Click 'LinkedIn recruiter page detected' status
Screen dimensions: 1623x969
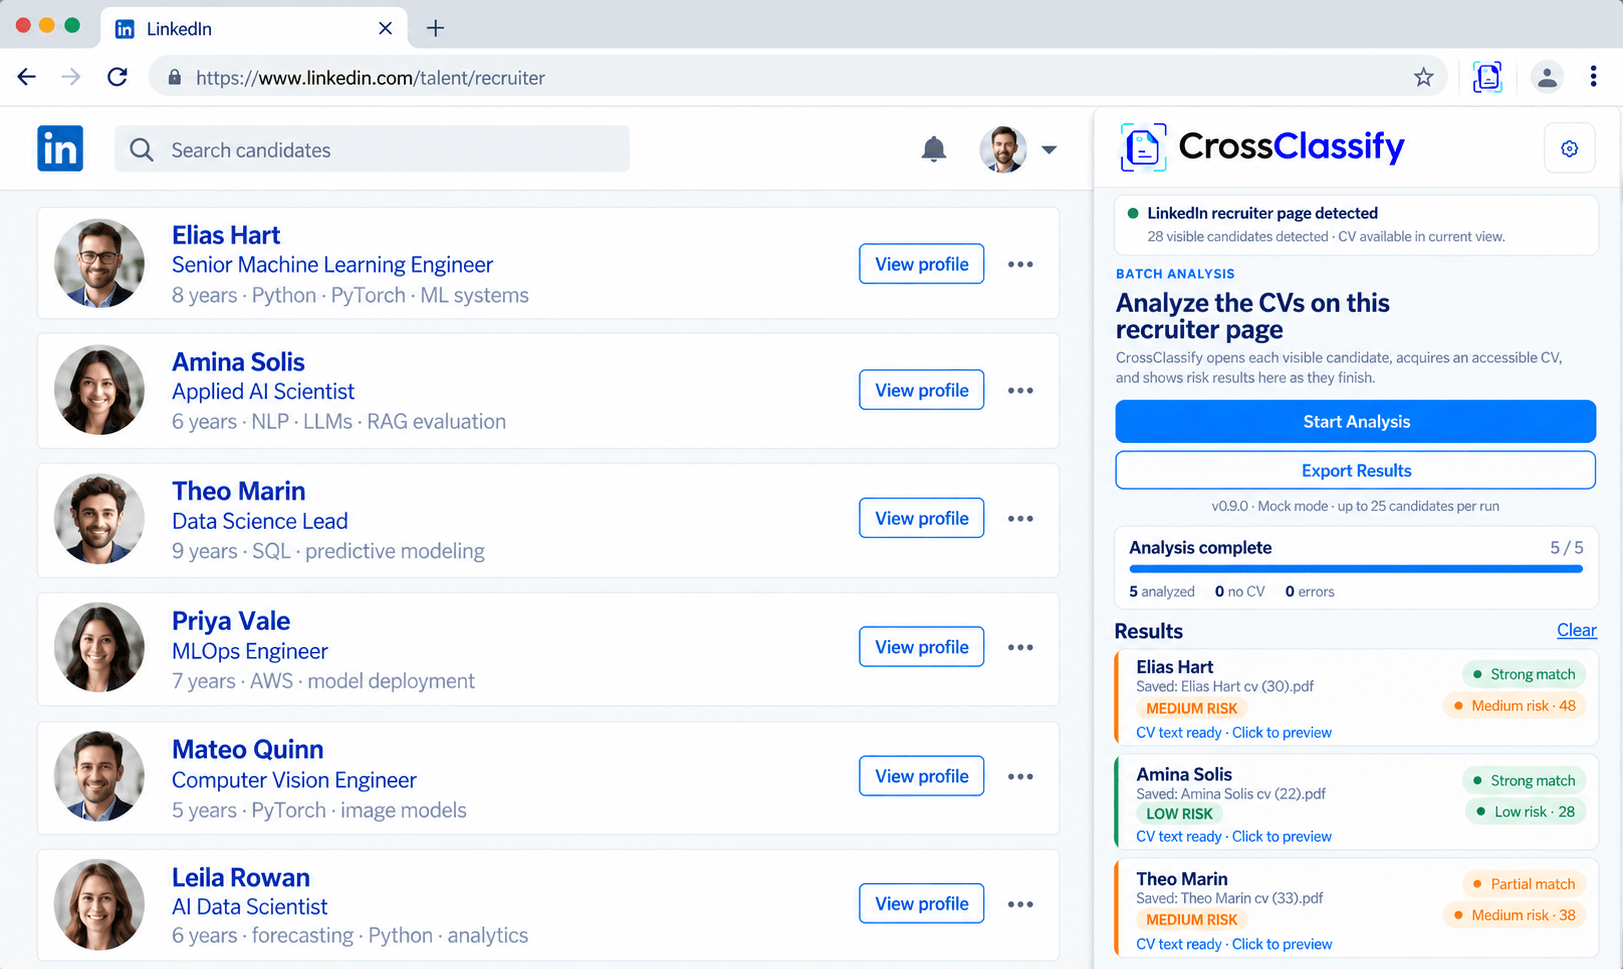point(1262,213)
